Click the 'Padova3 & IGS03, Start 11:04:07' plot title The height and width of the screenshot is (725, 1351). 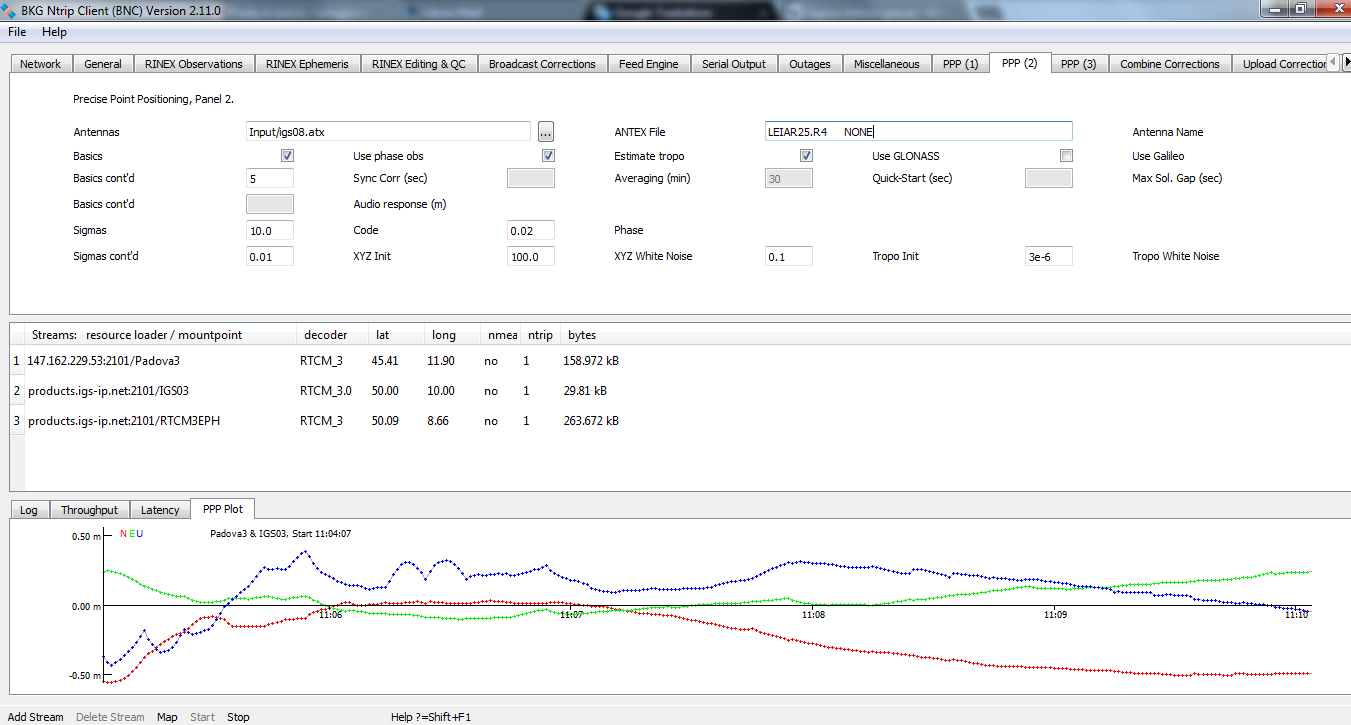click(x=281, y=533)
